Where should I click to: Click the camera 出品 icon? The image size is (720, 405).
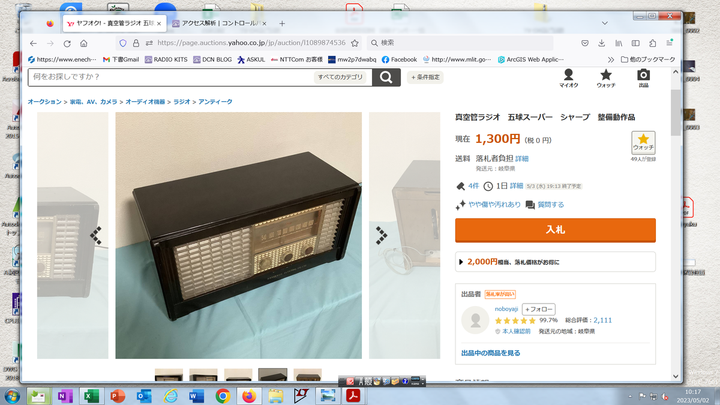point(643,78)
